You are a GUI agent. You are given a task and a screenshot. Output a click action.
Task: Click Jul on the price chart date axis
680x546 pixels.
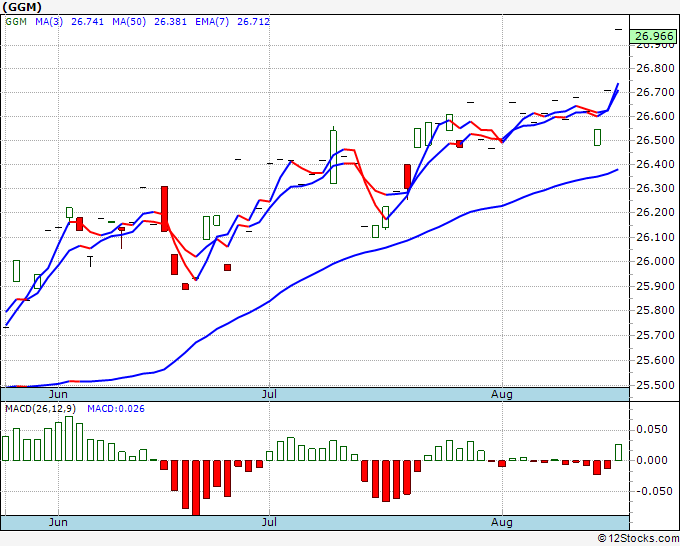point(269,394)
